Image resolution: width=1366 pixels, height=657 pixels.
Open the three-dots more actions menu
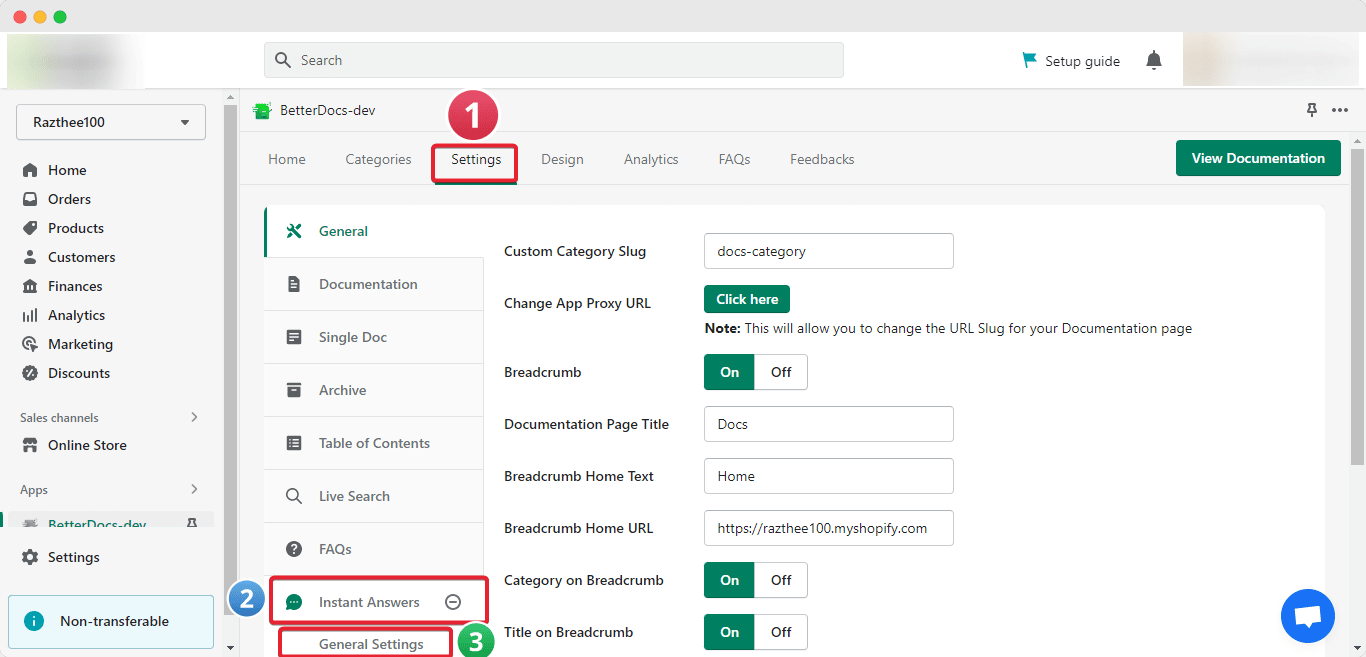click(1340, 110)
